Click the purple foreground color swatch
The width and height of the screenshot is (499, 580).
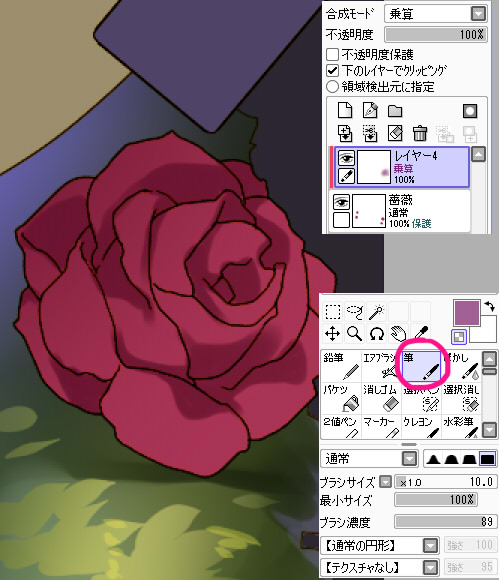point(466,313)
